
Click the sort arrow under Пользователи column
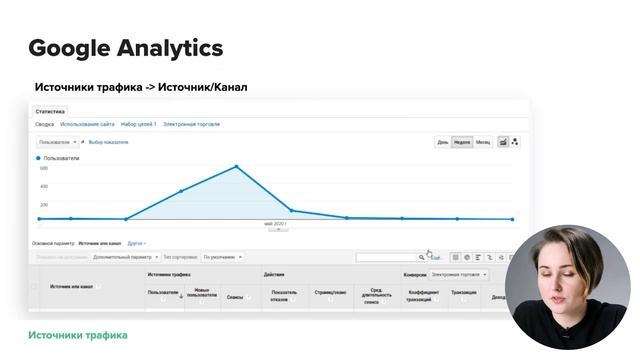[181, 297]
